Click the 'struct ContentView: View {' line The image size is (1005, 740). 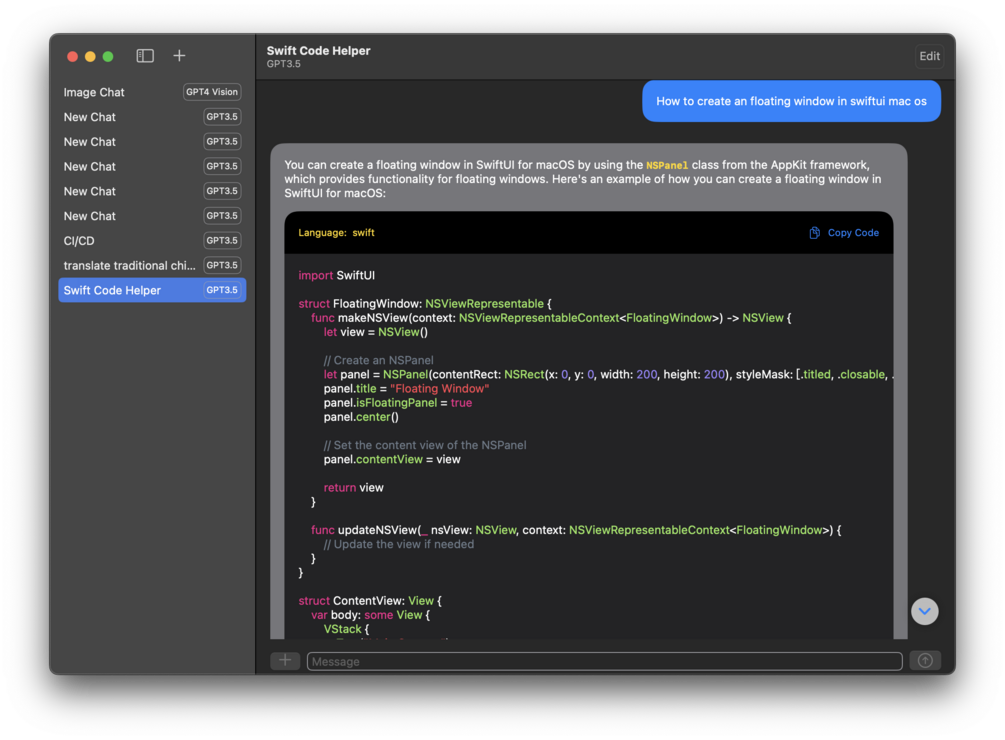(370, 601)
